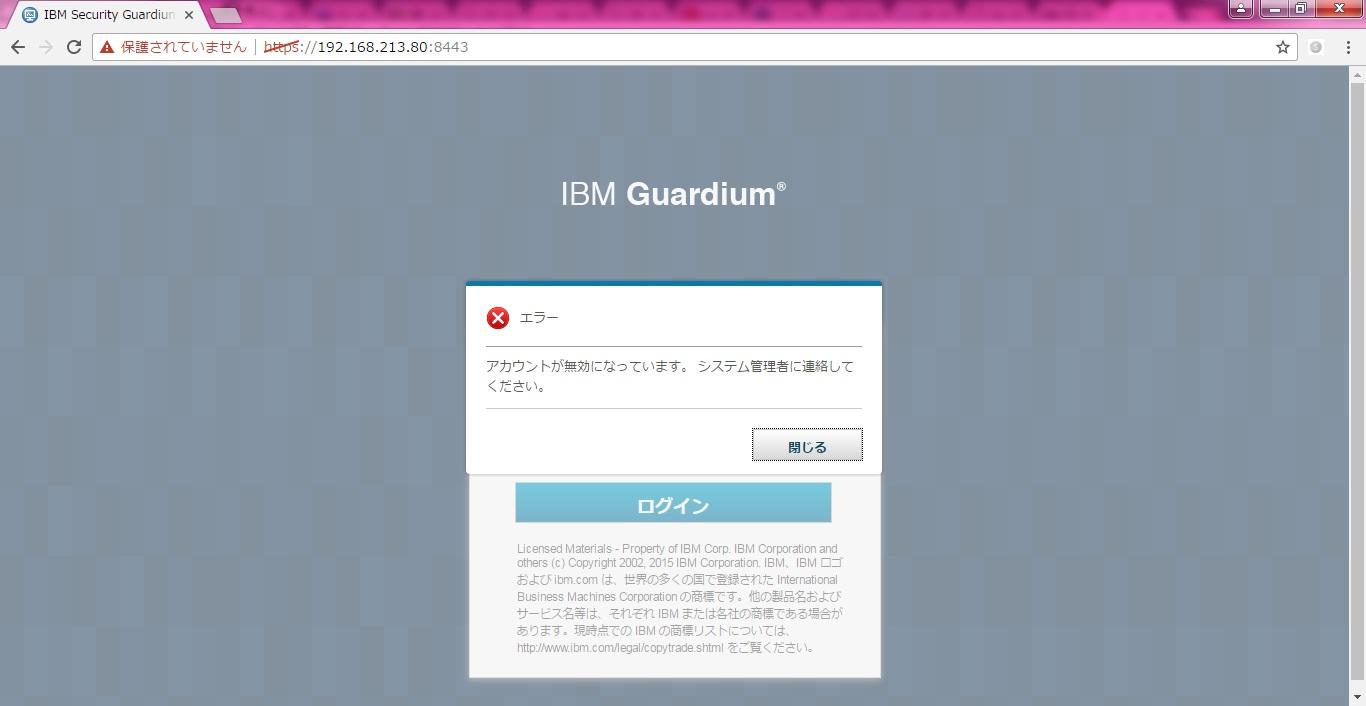Click the 保護されていません security label

point(184,47)
